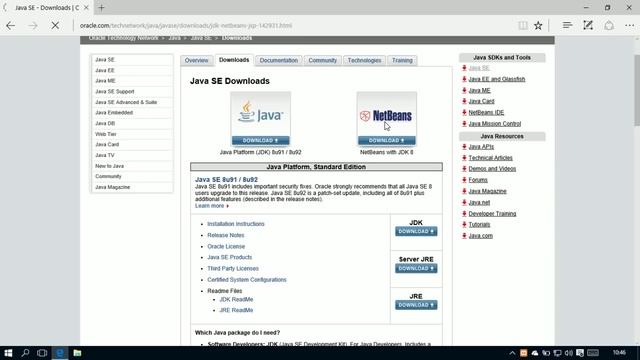Open Java SE Products link

pos(229,257)
